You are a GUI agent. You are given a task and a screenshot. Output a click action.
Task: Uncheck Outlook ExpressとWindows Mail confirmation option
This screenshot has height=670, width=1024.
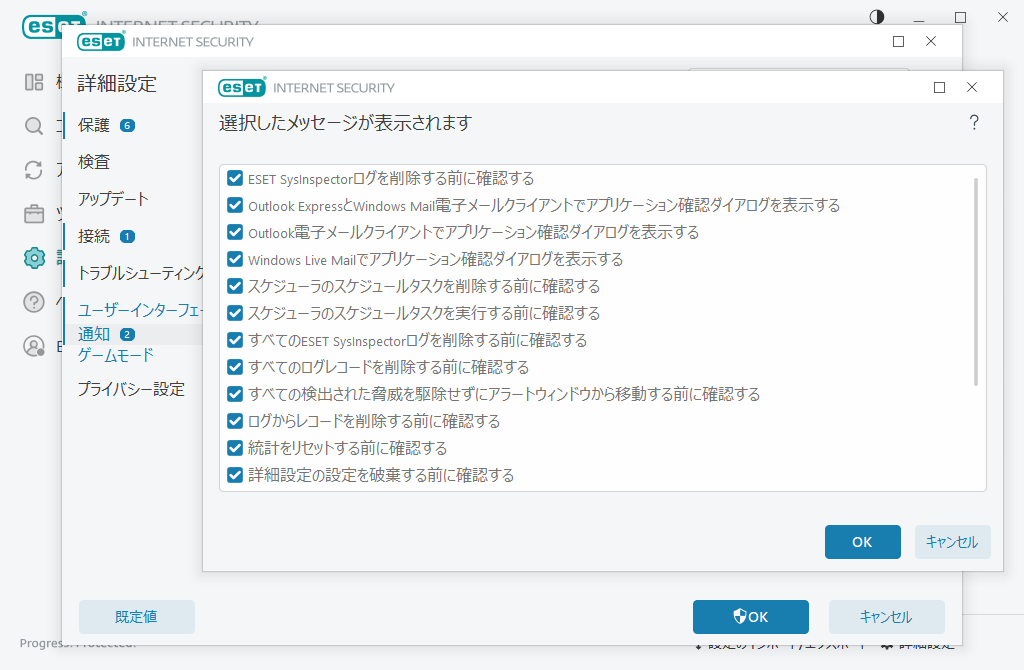point(235,205)
